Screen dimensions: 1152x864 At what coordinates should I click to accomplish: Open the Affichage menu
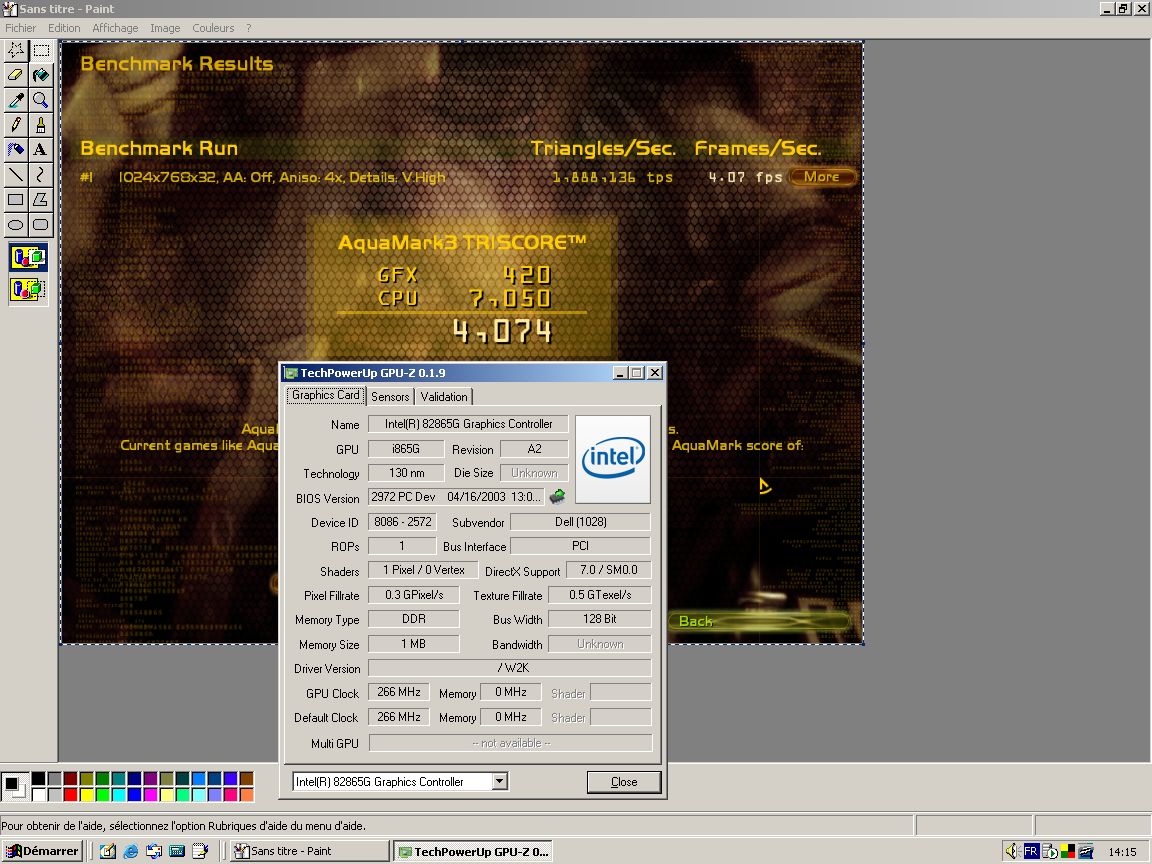[x=115, y=28]
